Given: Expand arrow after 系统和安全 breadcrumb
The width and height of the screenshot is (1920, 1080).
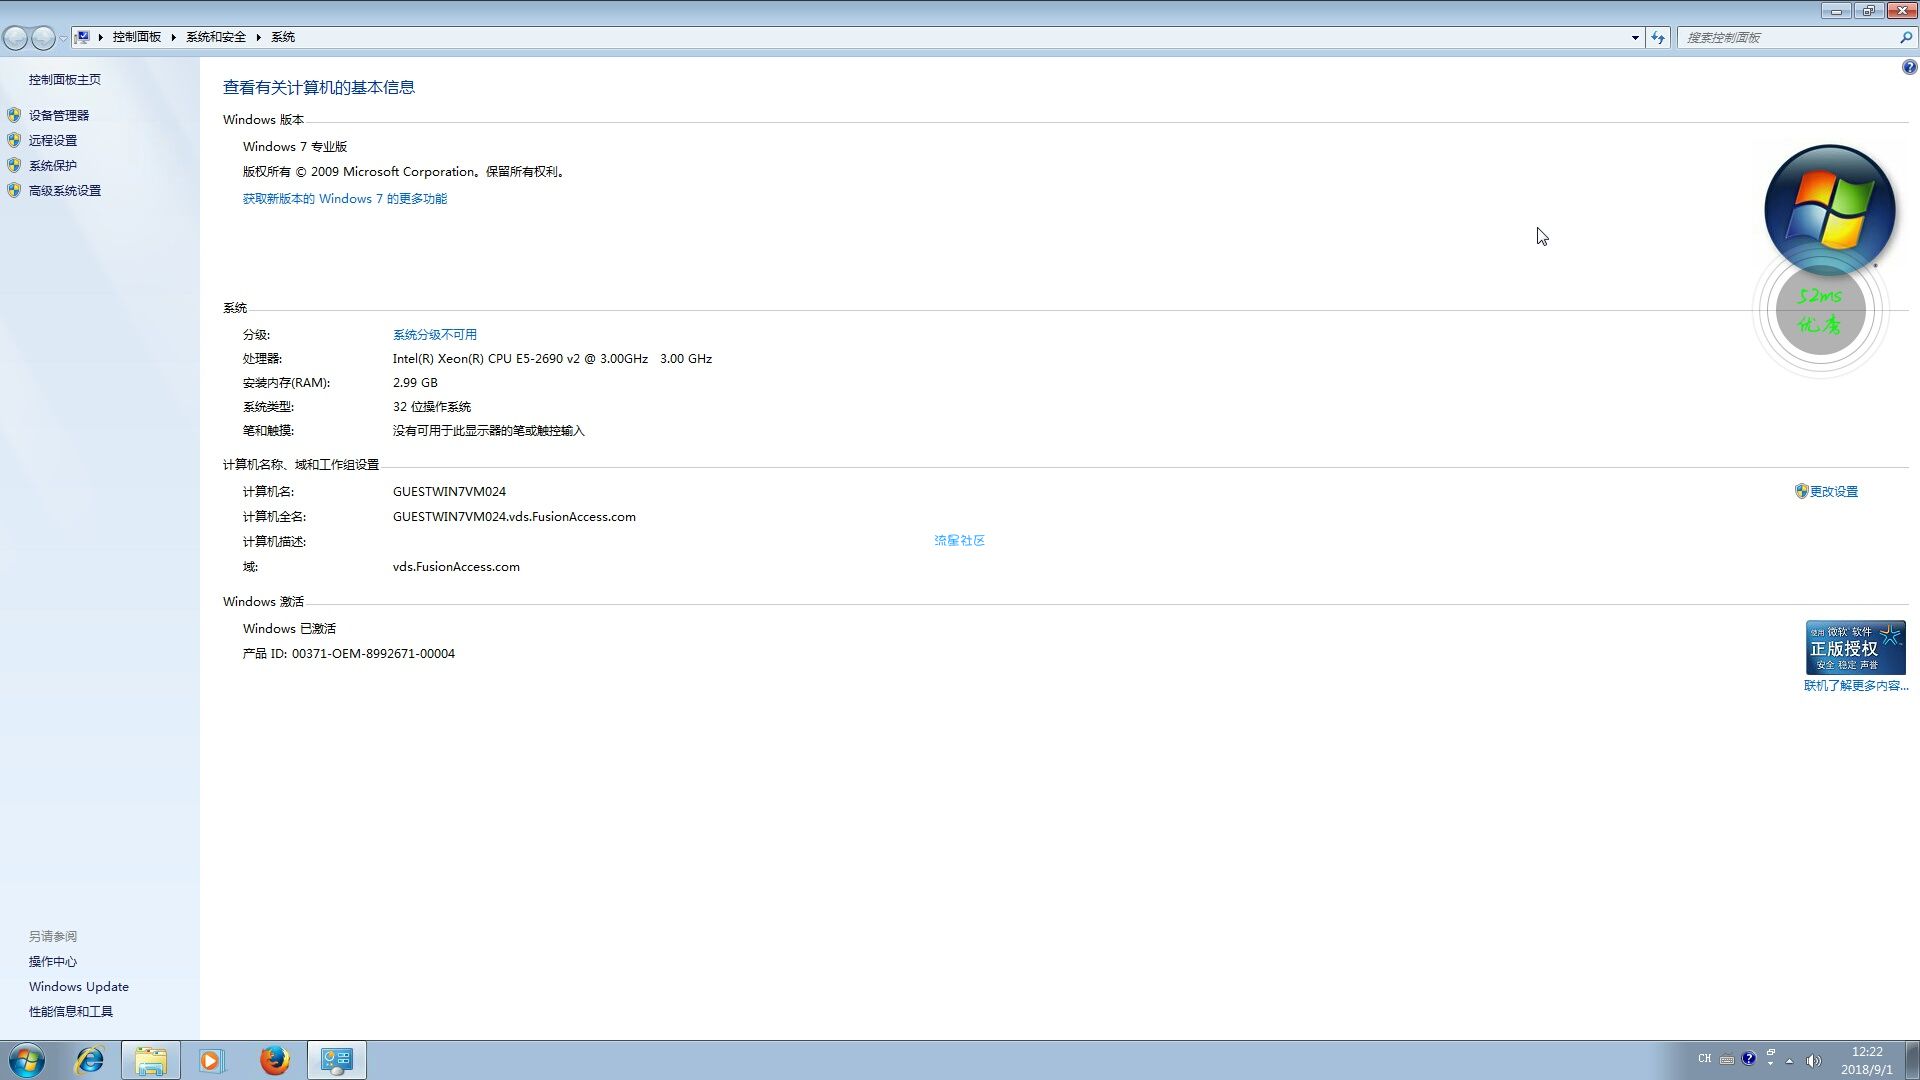Looking at the screenshot, I should pos(258,37).
